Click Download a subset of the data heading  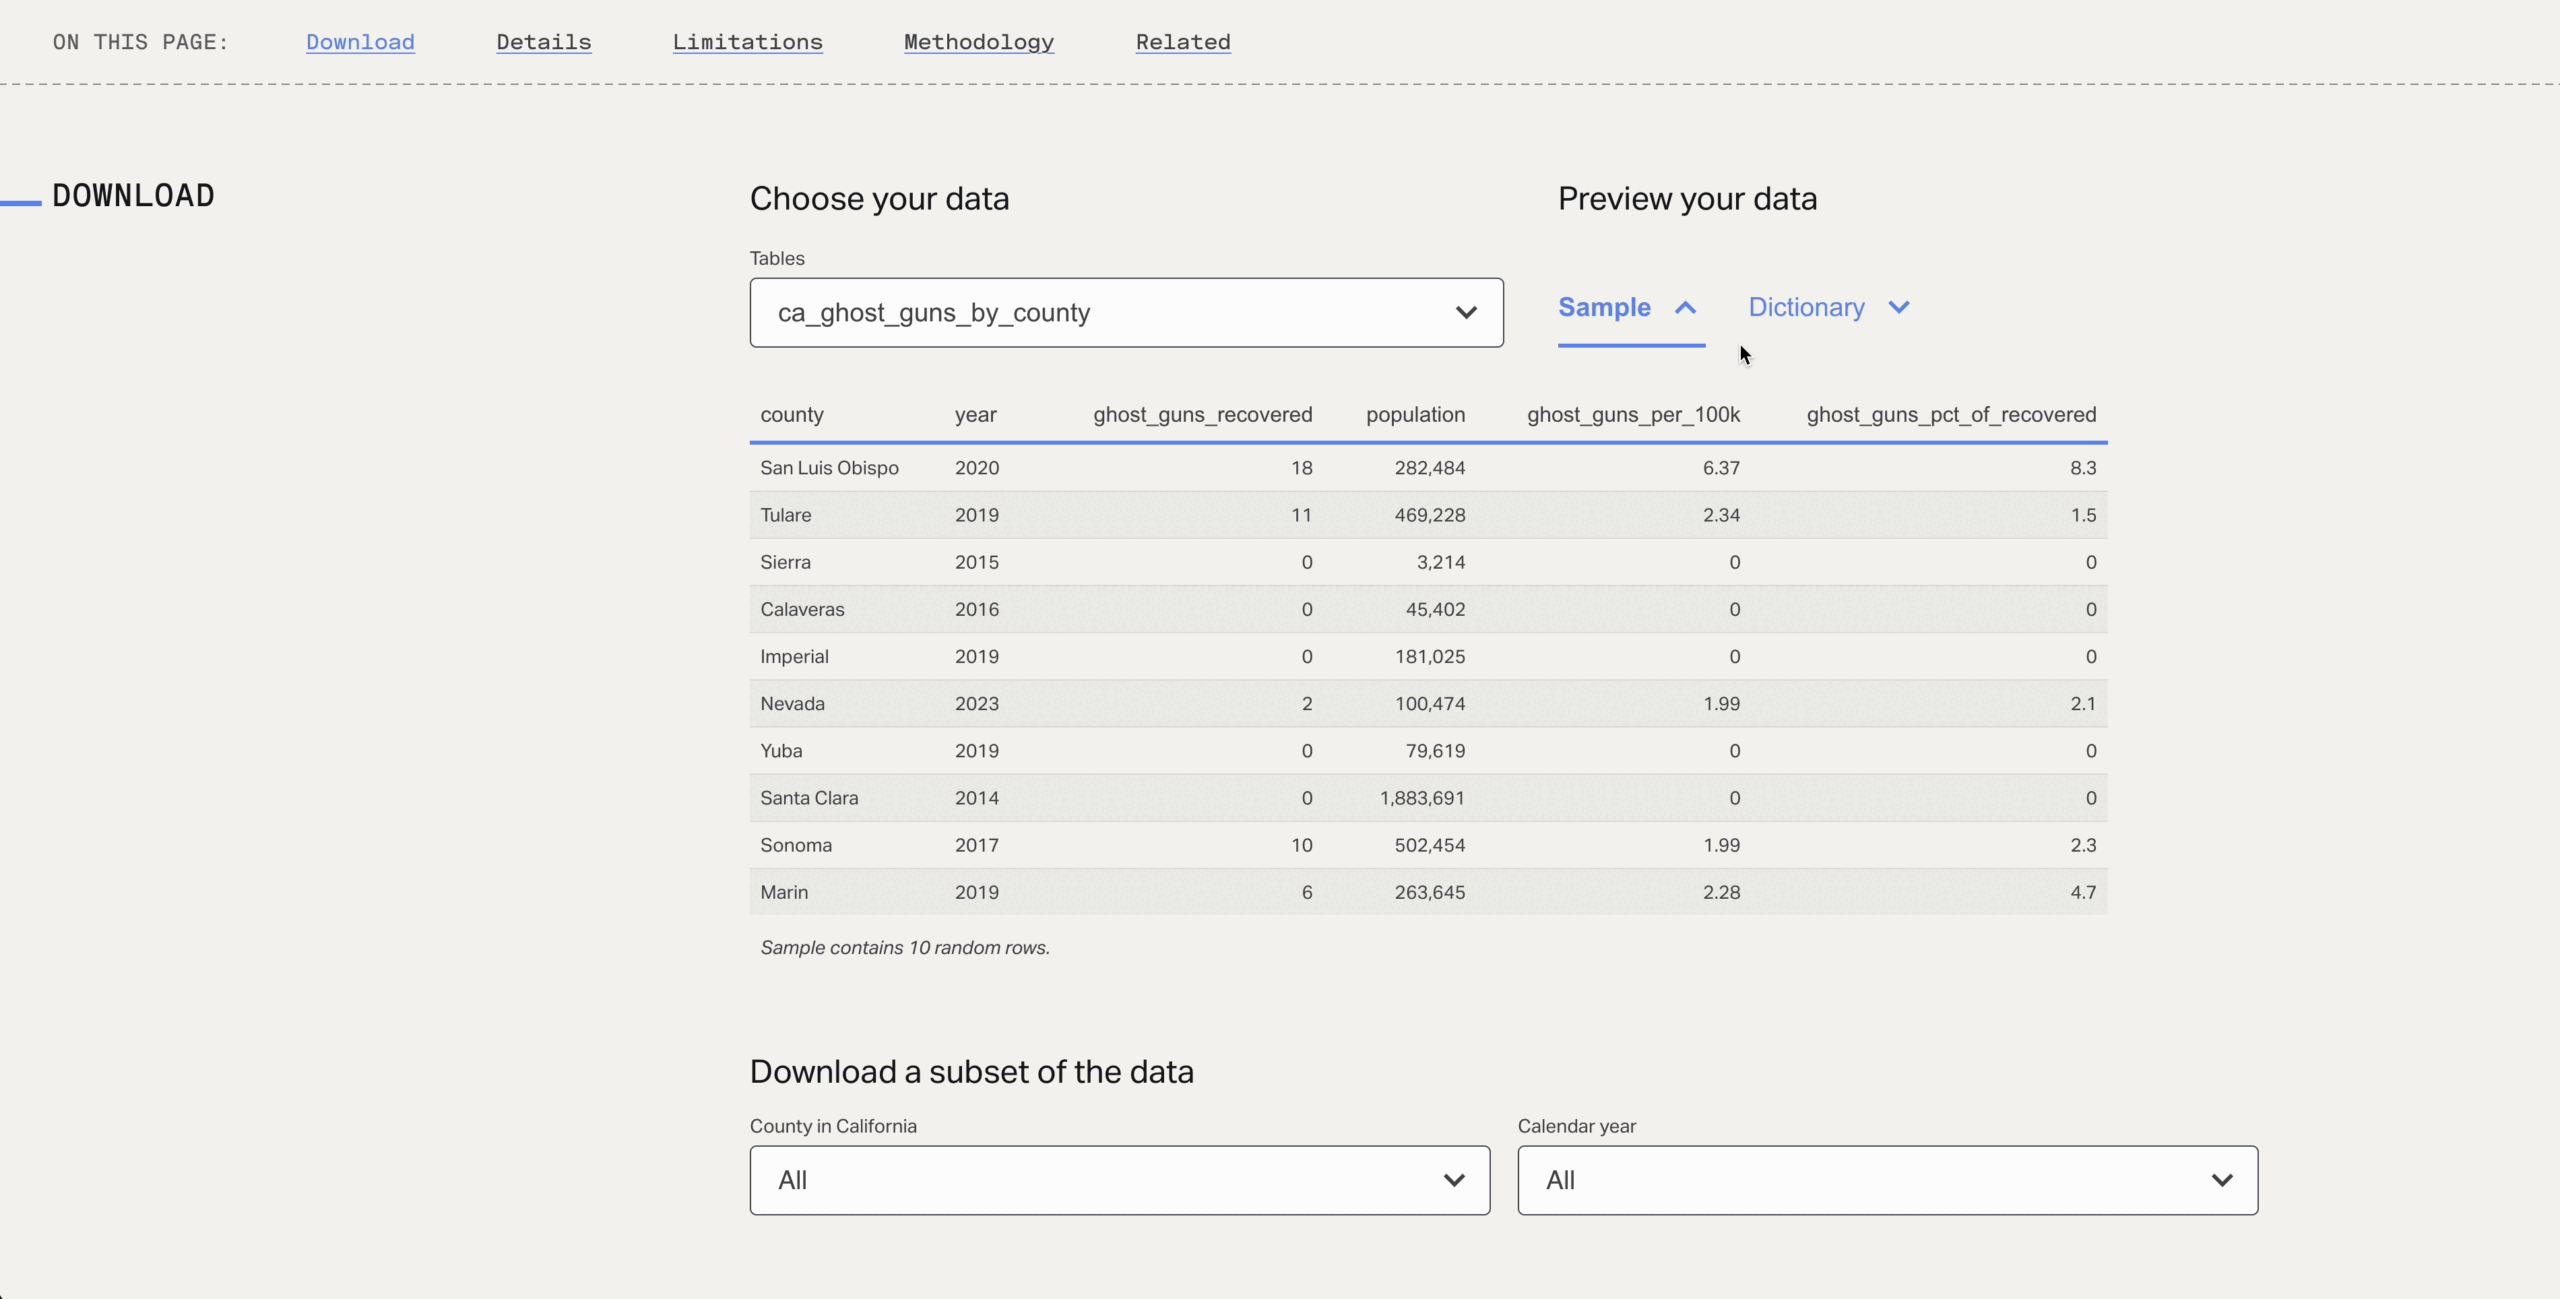(x=971, y=1072)
